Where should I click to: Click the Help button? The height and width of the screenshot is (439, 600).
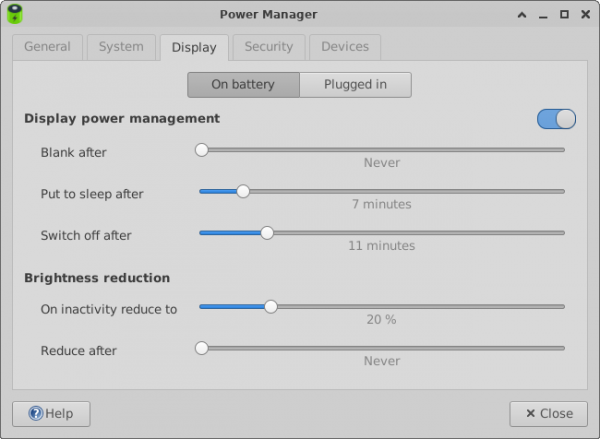click(51, 414)
